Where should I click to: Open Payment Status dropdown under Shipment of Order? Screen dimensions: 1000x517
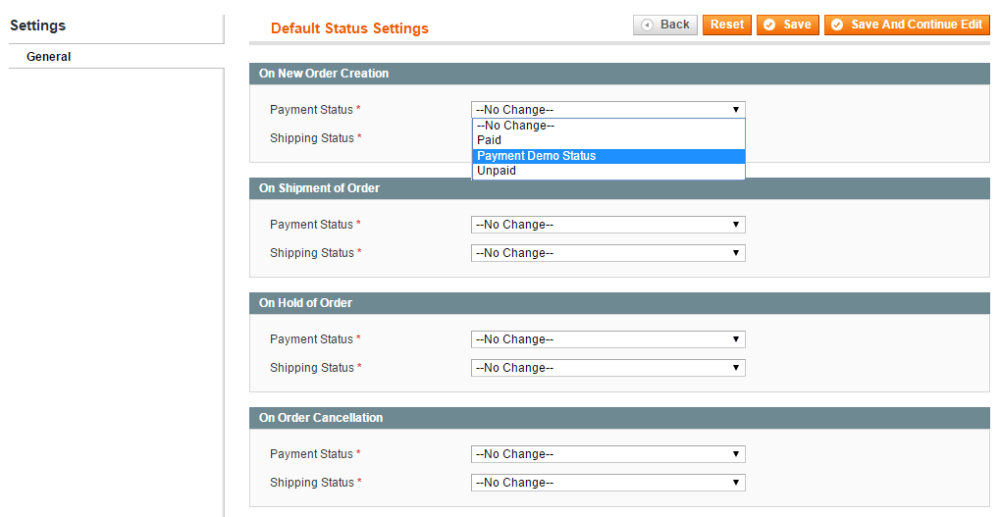pyautogui.click(x=608, y=225)
